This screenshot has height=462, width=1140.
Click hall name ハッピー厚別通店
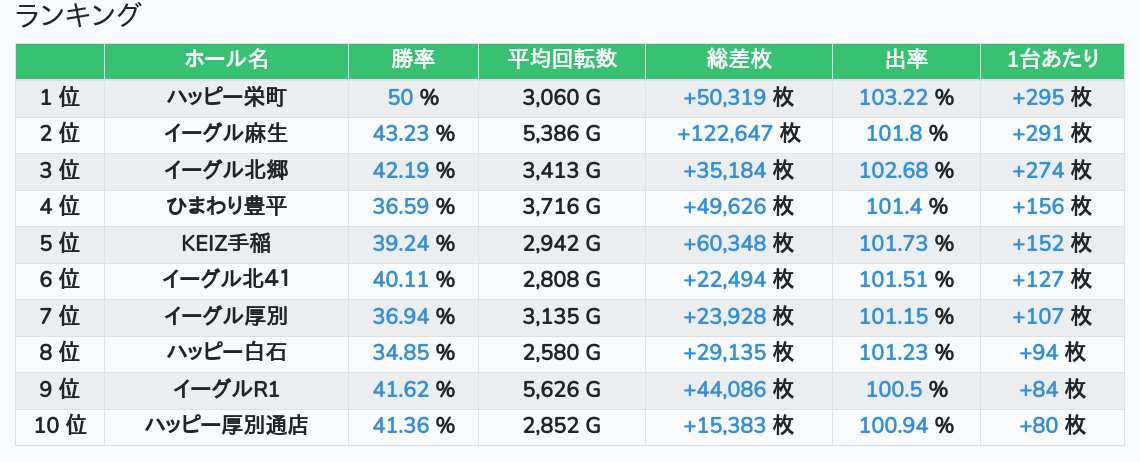coord(226,426)
